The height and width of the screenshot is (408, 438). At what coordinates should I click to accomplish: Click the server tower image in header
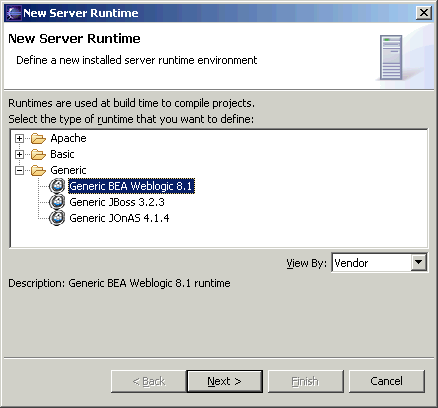tap(391, 57)
